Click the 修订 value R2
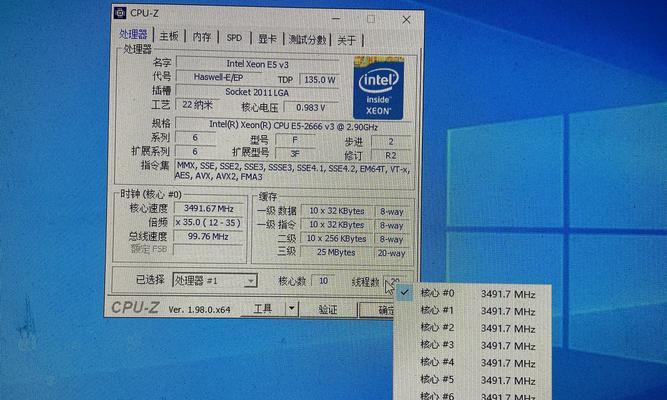Image resolution: width=667 pixels, height=400 pixels. (x=391, y=156)
